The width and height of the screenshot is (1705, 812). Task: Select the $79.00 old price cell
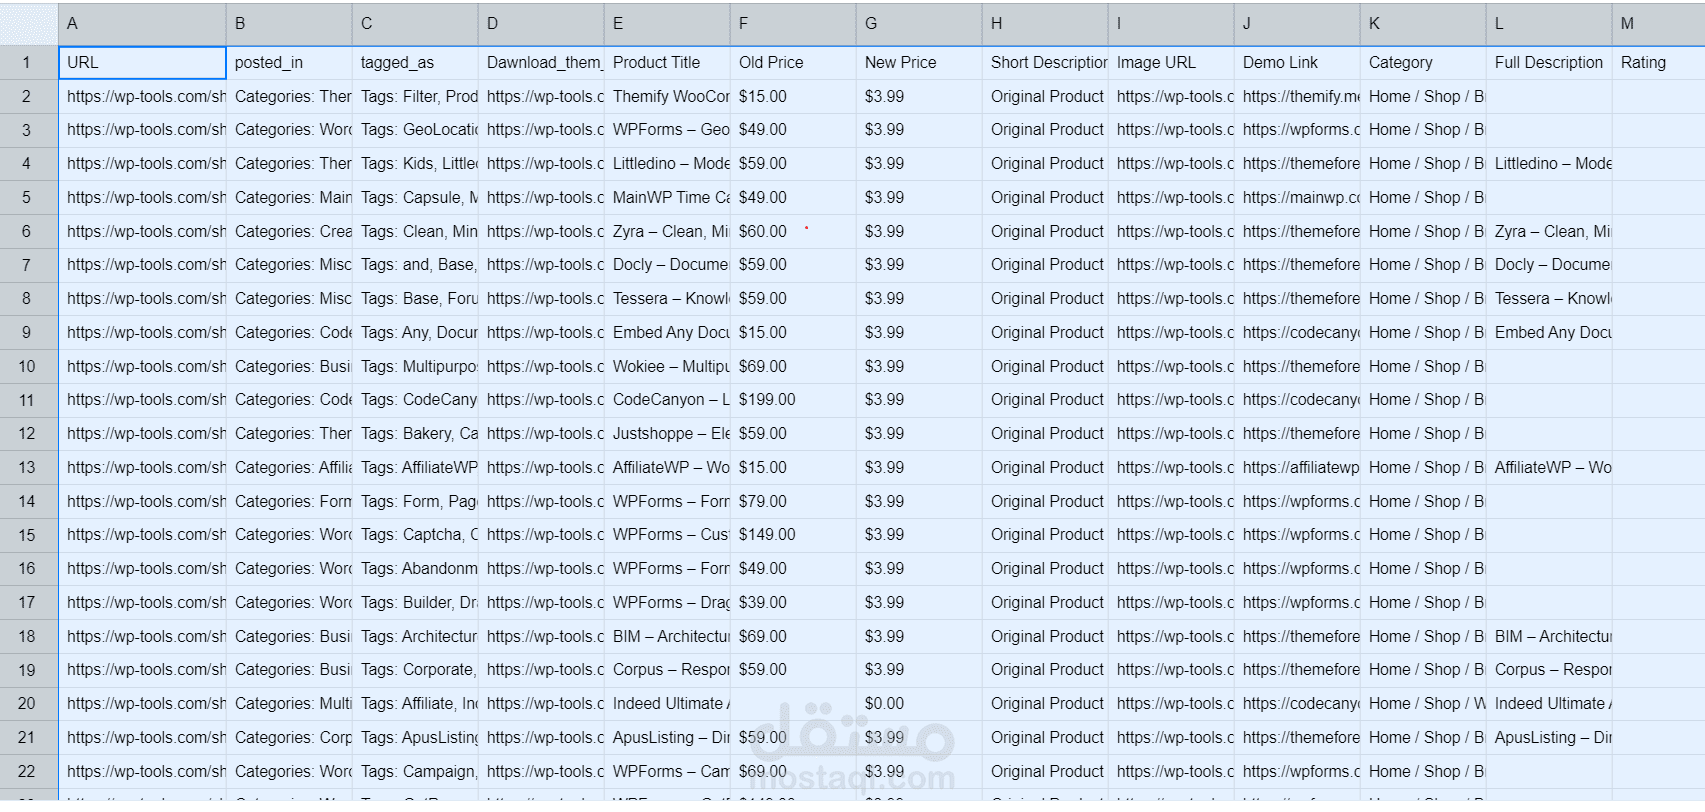[x=793, y=501]
